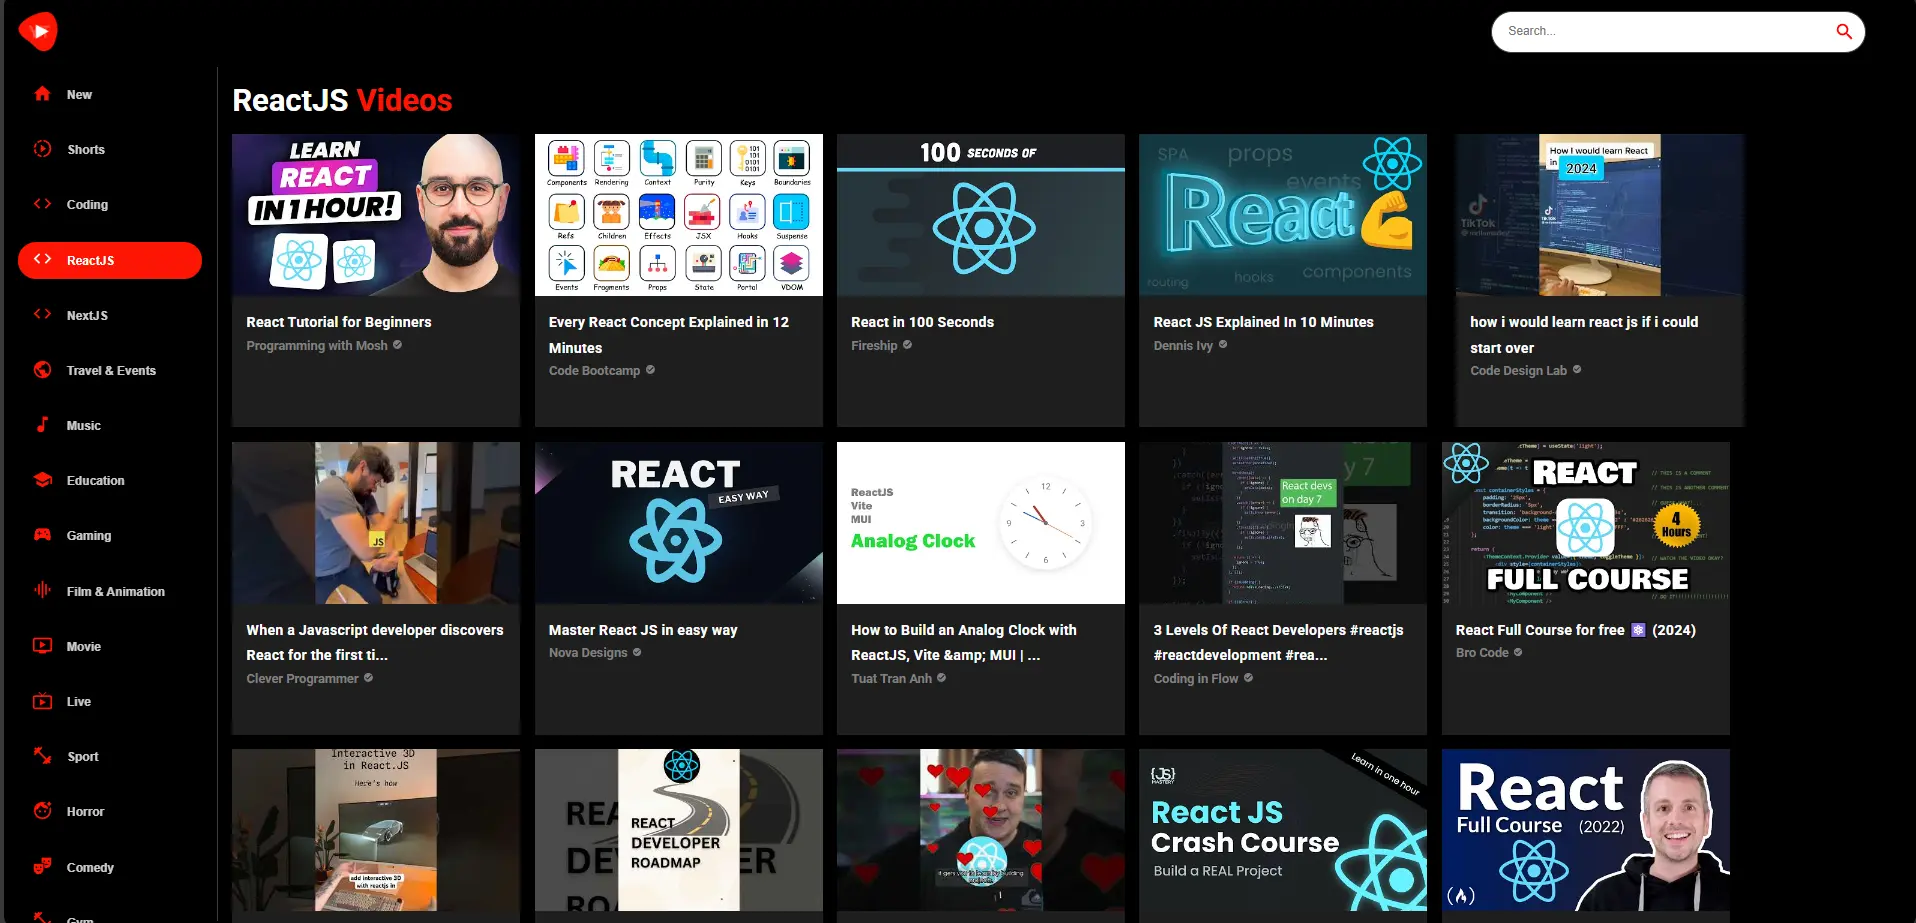This screenshot has width=1916, height=923.
Task: Click verified badge next to Dennis Ivy
Action: point(1222,345)
